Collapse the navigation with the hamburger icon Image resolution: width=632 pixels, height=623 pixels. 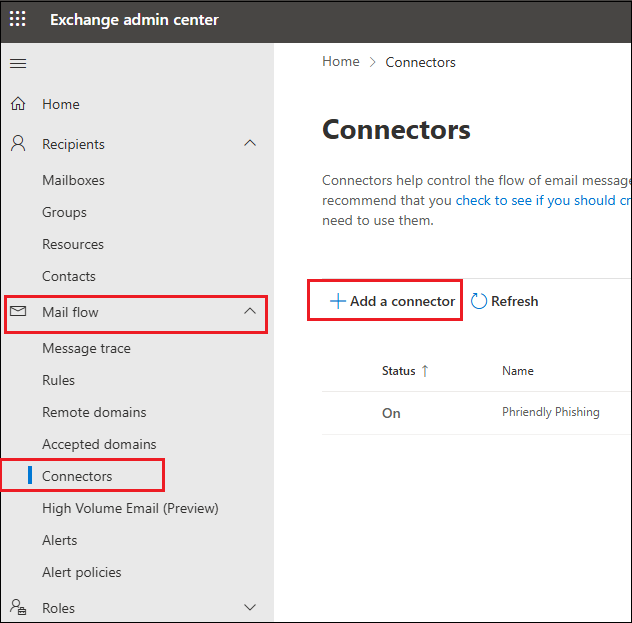coord(18,63)
